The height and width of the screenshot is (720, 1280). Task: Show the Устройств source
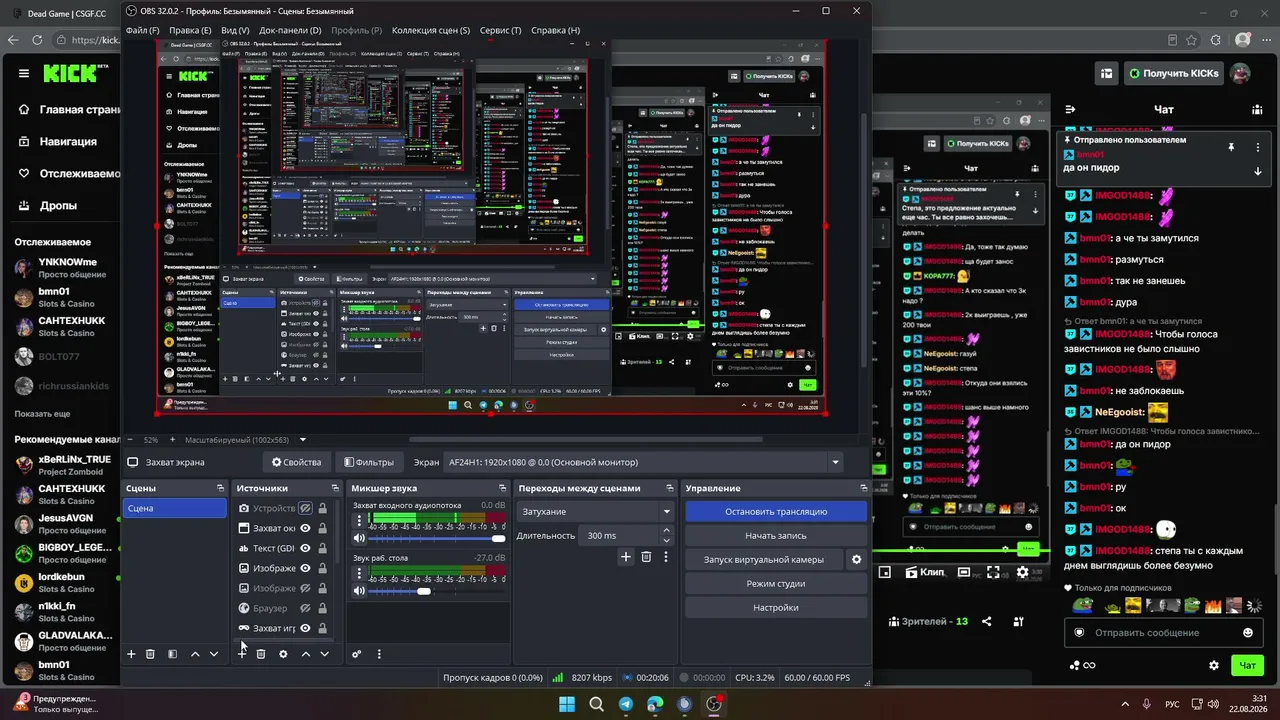coord(305,508)
